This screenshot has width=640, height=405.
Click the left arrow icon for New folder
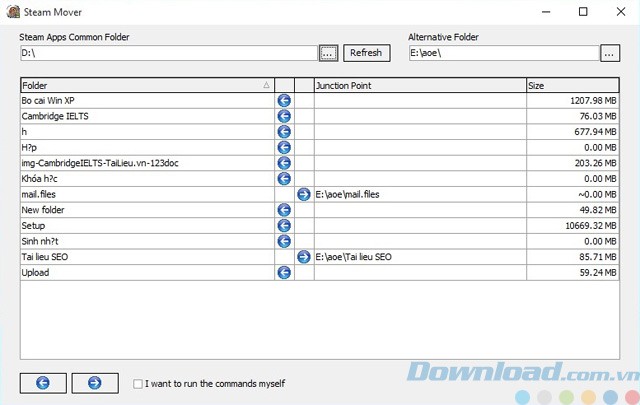click(284, 210)
